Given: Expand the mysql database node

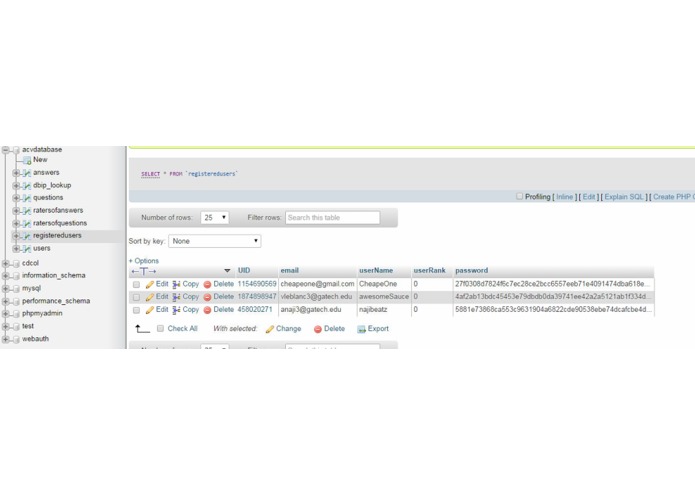Looking at the screenshot, I should [6, 289].
